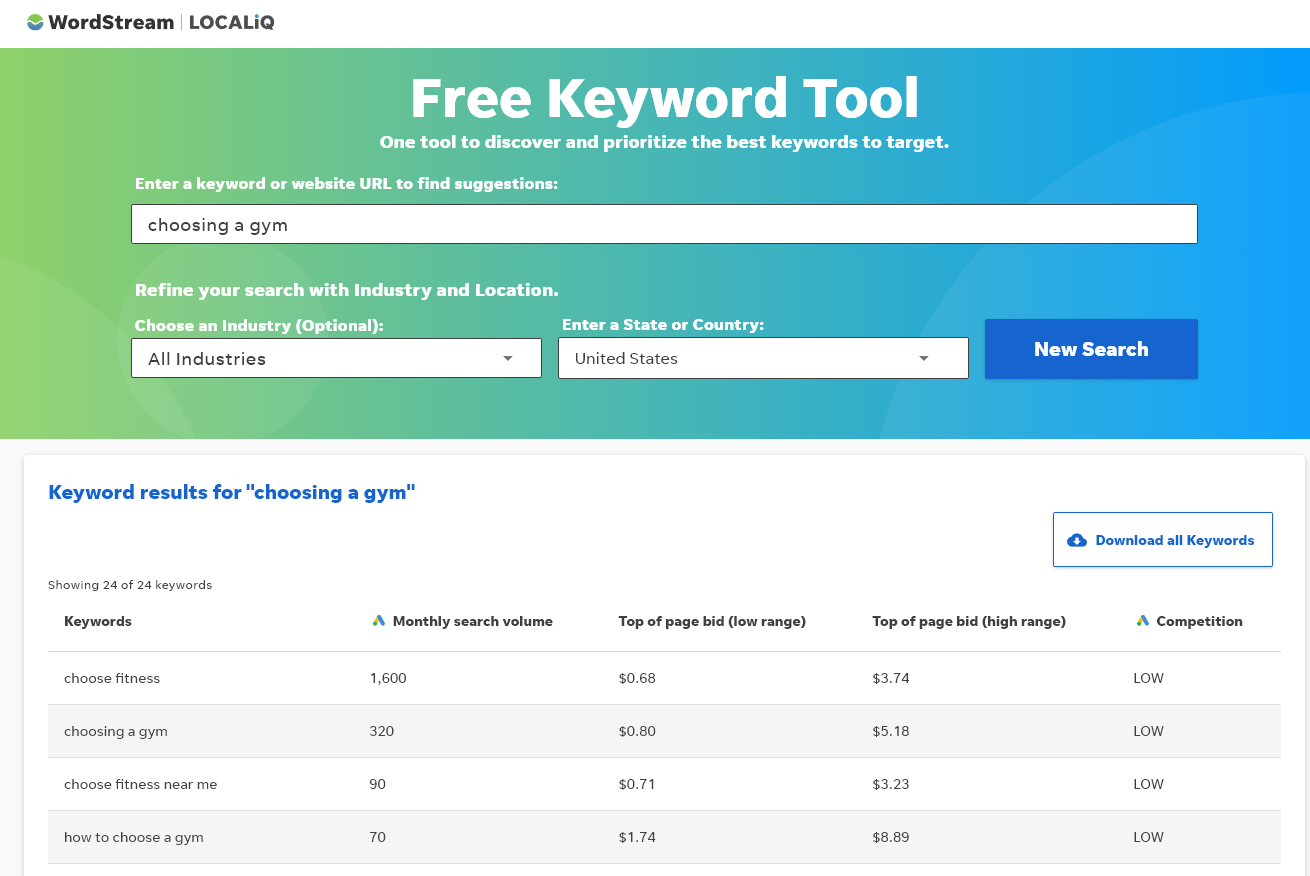Screen dimensions: 1310x876
Task: Select the 'how to choose a gym' keyword
Action: [x=133, y=837]
